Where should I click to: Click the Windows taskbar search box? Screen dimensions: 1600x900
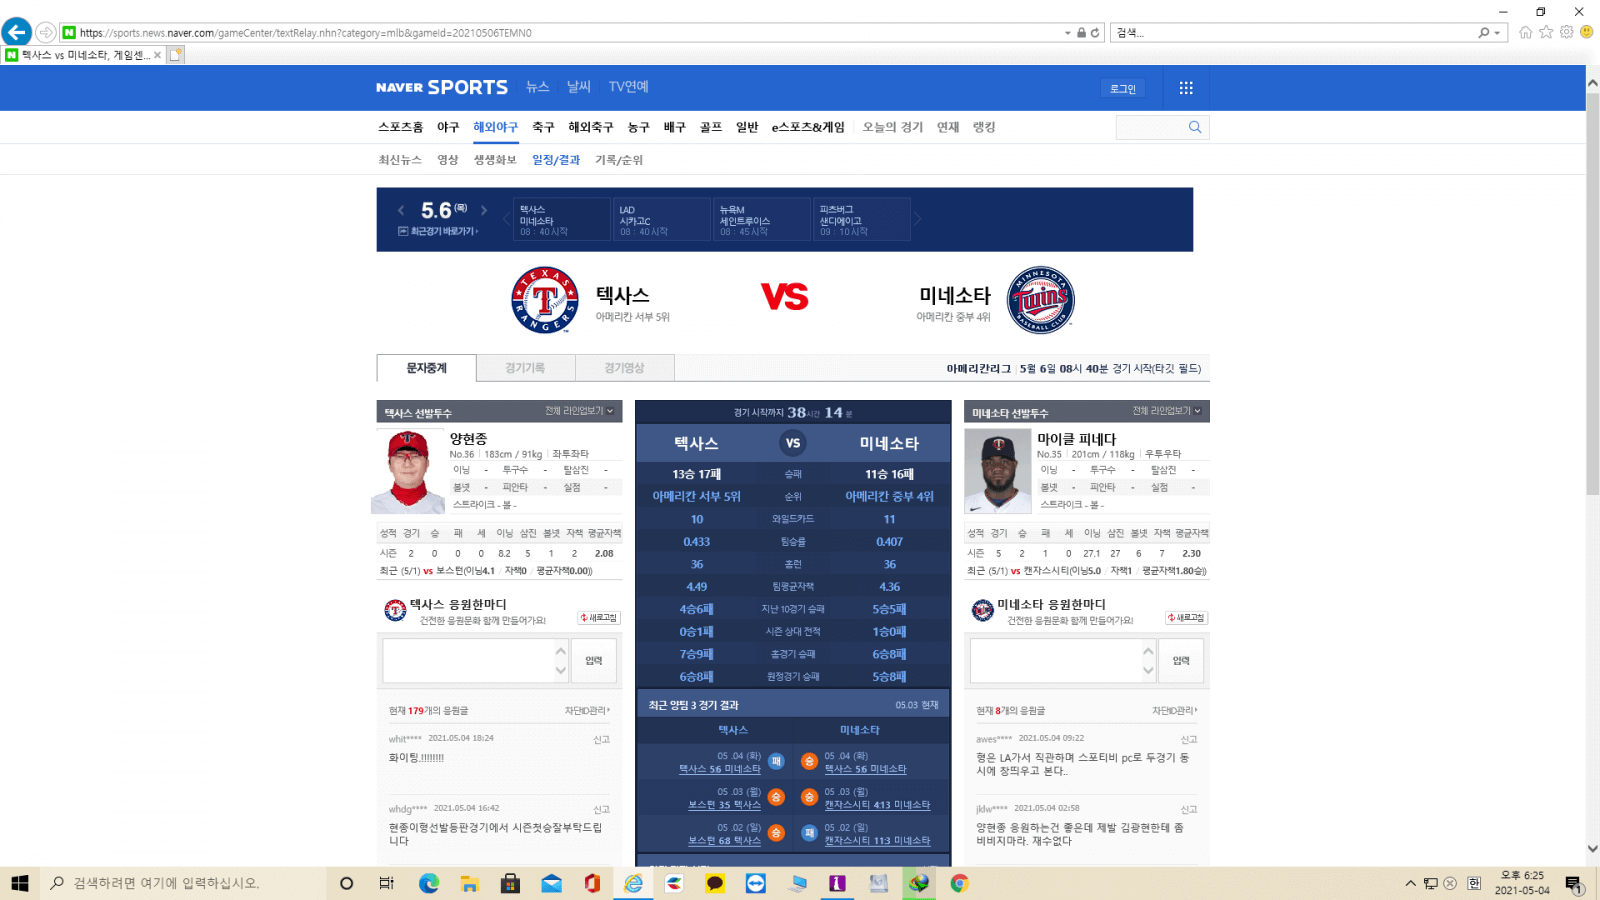click(x=183, y=883)
